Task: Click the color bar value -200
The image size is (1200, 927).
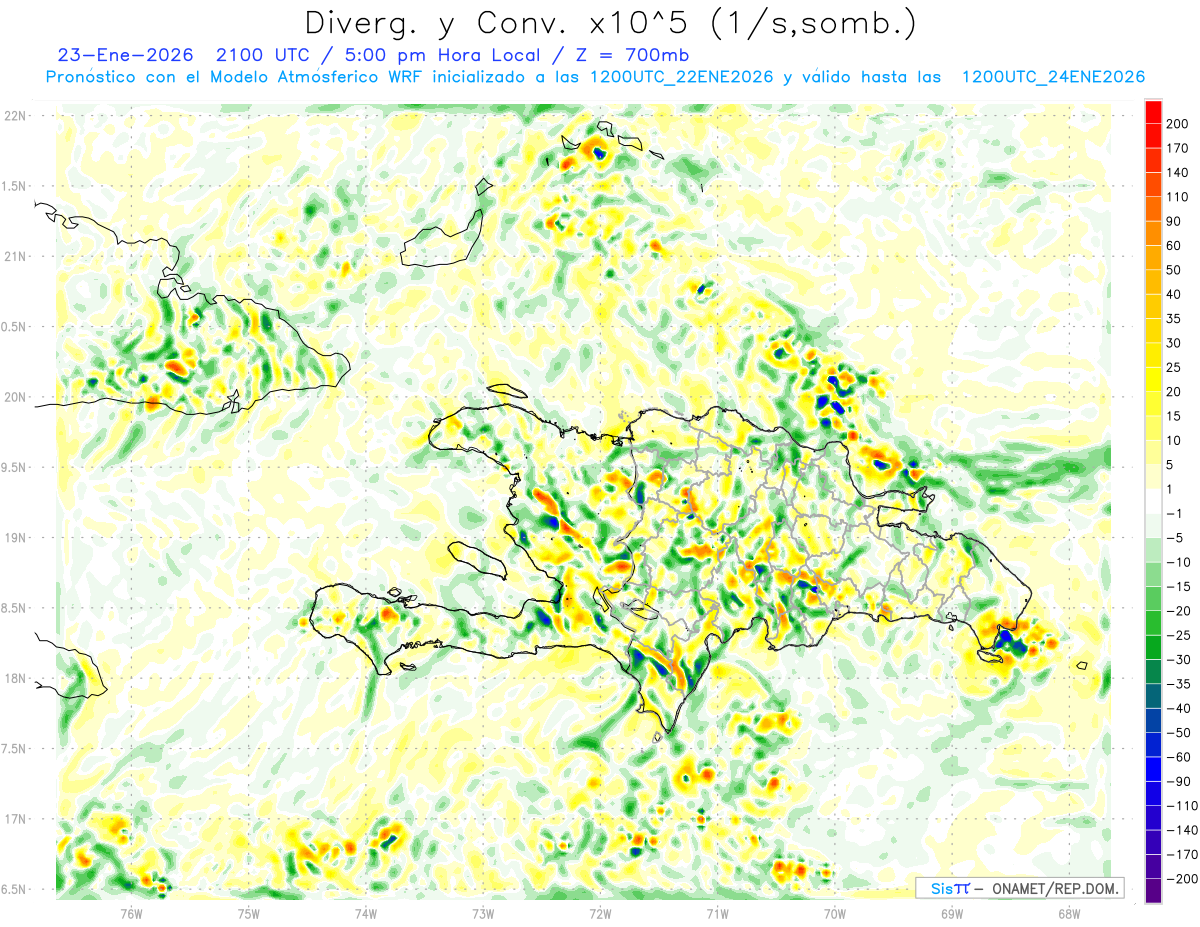Action: 1183,879
